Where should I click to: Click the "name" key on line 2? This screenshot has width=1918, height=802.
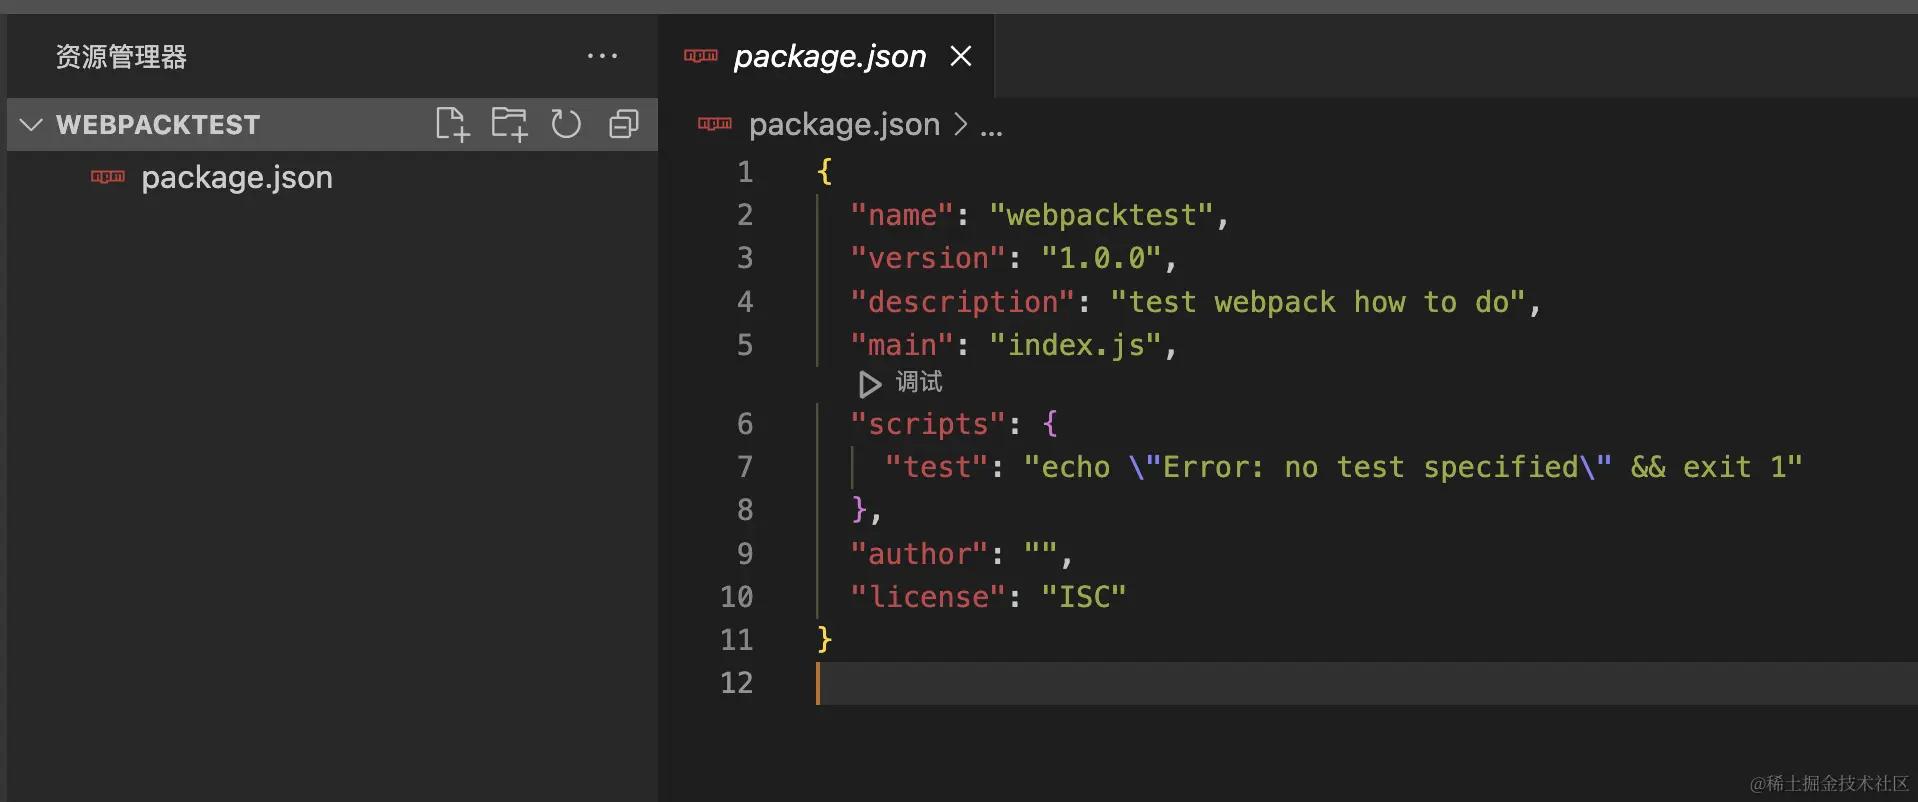[x=901, y=215]
